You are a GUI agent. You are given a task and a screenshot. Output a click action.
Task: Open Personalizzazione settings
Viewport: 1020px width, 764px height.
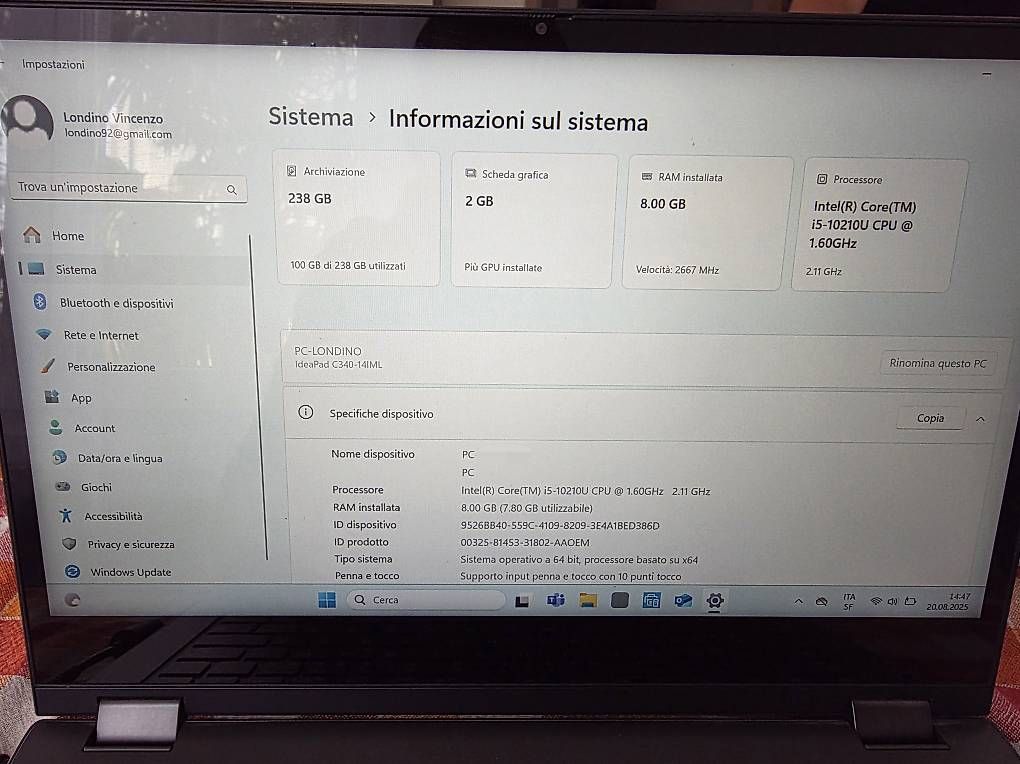(x=111, y=367)
